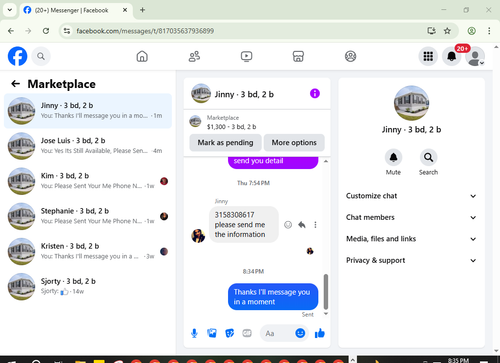This screenshot has width=500, height=363.
Task: Click the 3158308617 message bubble
Action: [x=244, y=225]
